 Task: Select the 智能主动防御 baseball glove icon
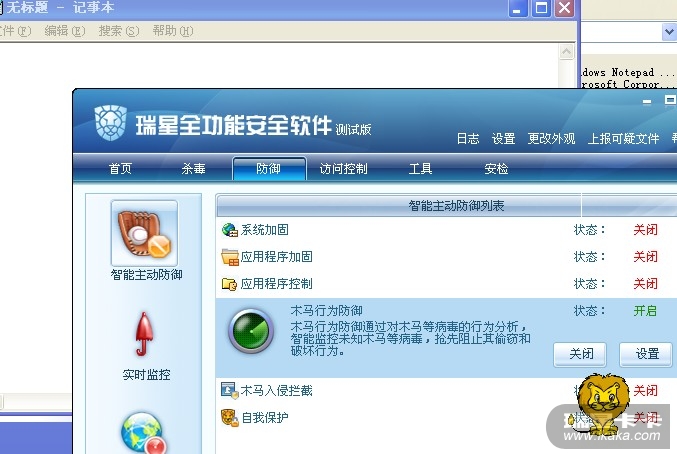(144, 233)
